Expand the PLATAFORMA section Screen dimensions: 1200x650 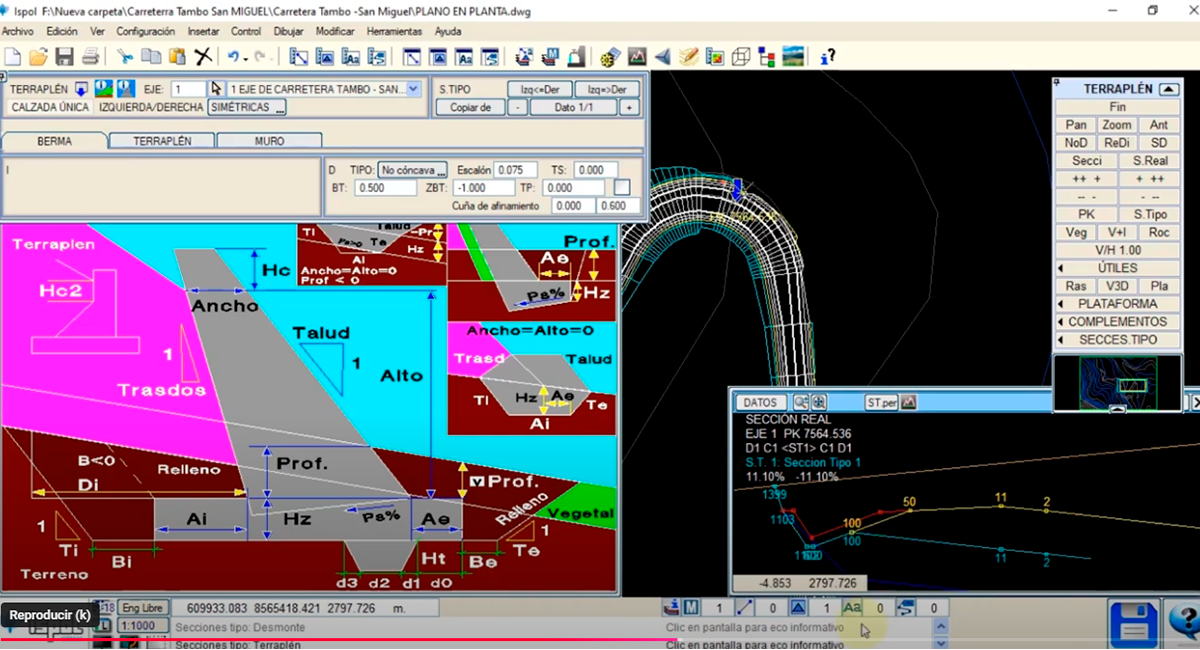coord(1117,304)
